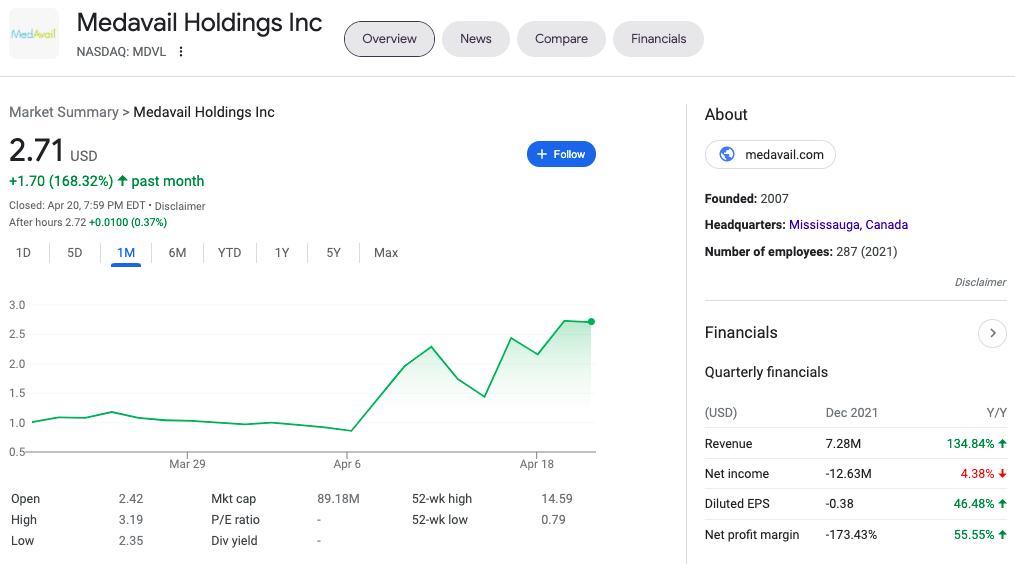
Task: Click the Apr 18 date label on chart axis
Action: 537,464
